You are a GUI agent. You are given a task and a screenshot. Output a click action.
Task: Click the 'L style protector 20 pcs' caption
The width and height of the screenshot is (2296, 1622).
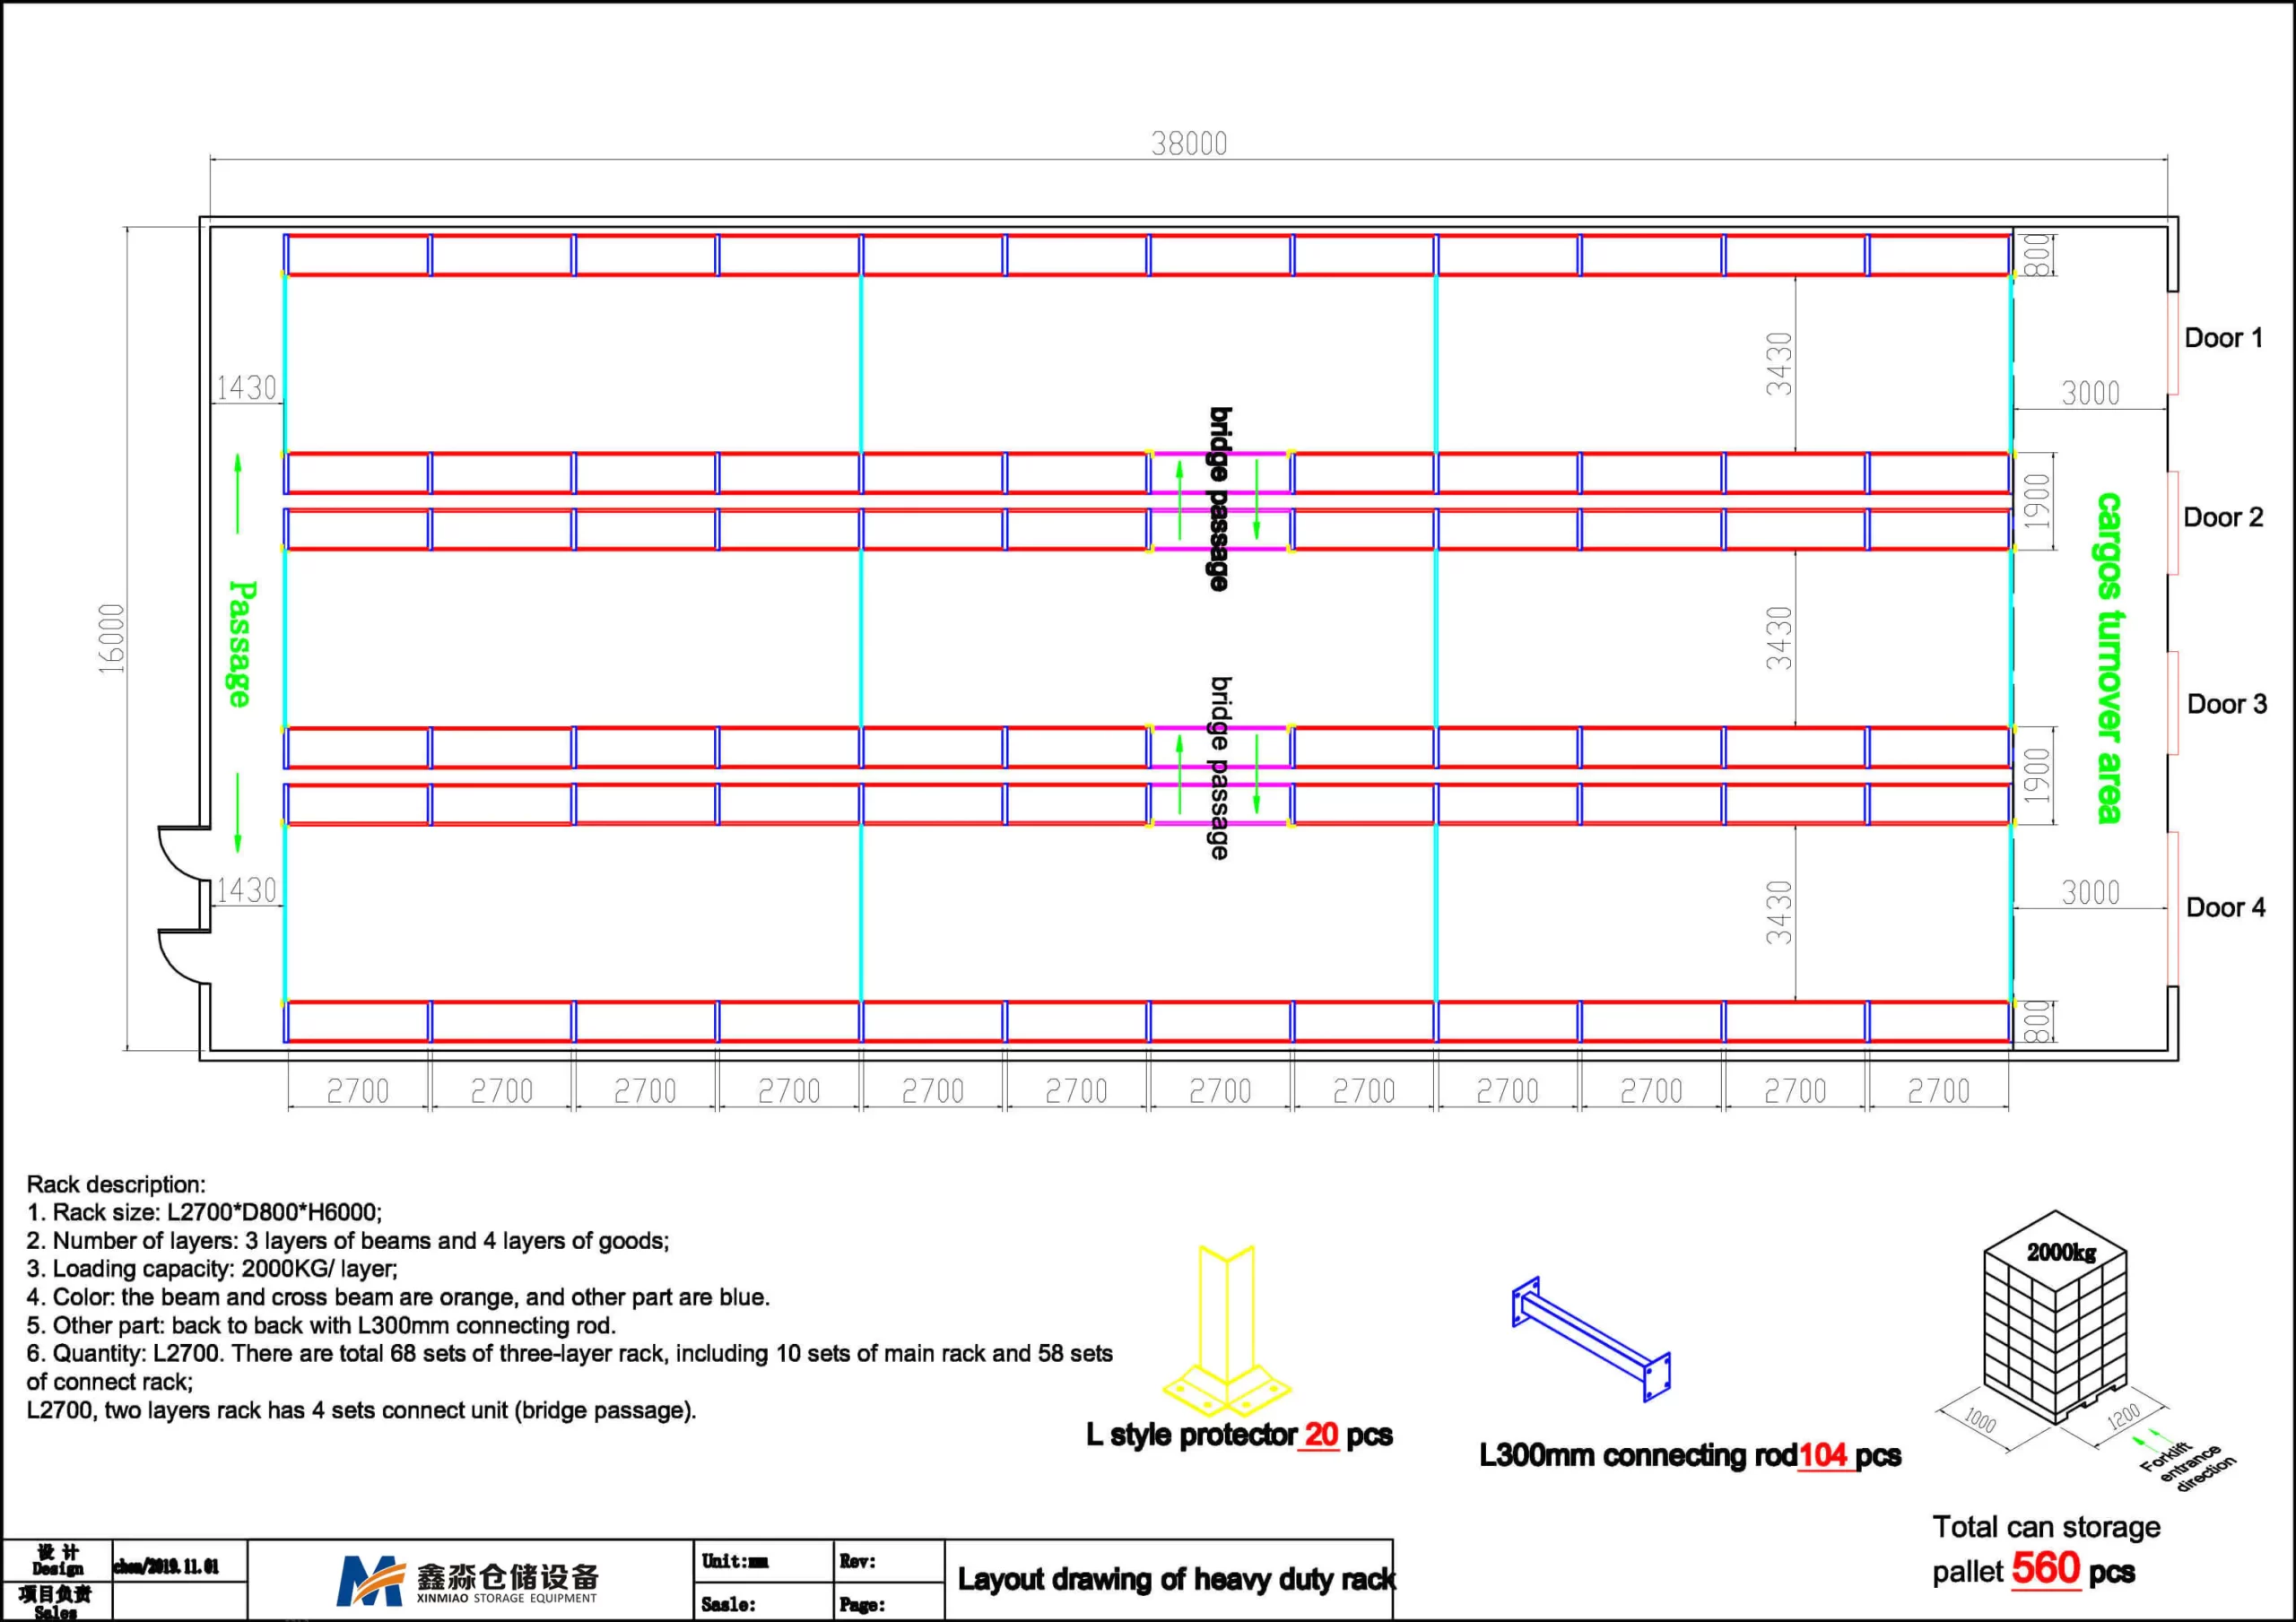point(1239,1435)
